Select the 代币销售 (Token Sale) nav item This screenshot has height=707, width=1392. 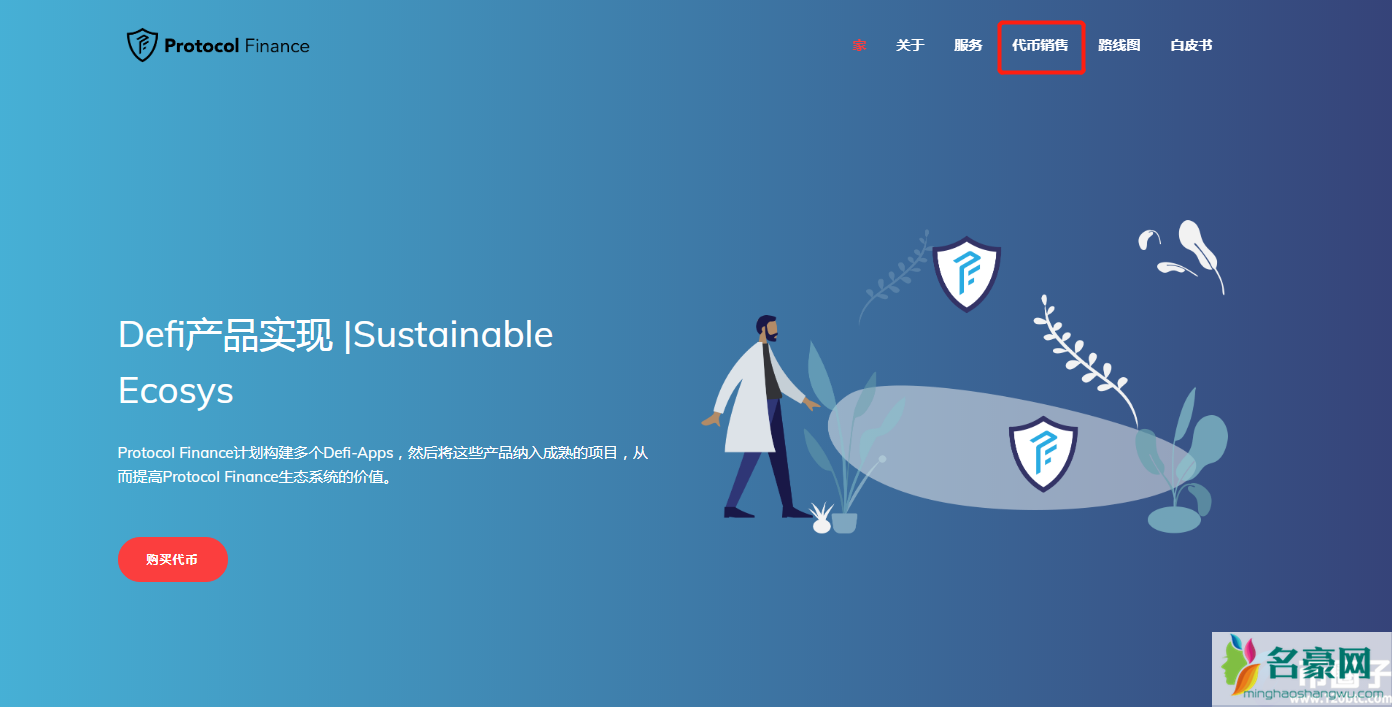pos(1040,46)
